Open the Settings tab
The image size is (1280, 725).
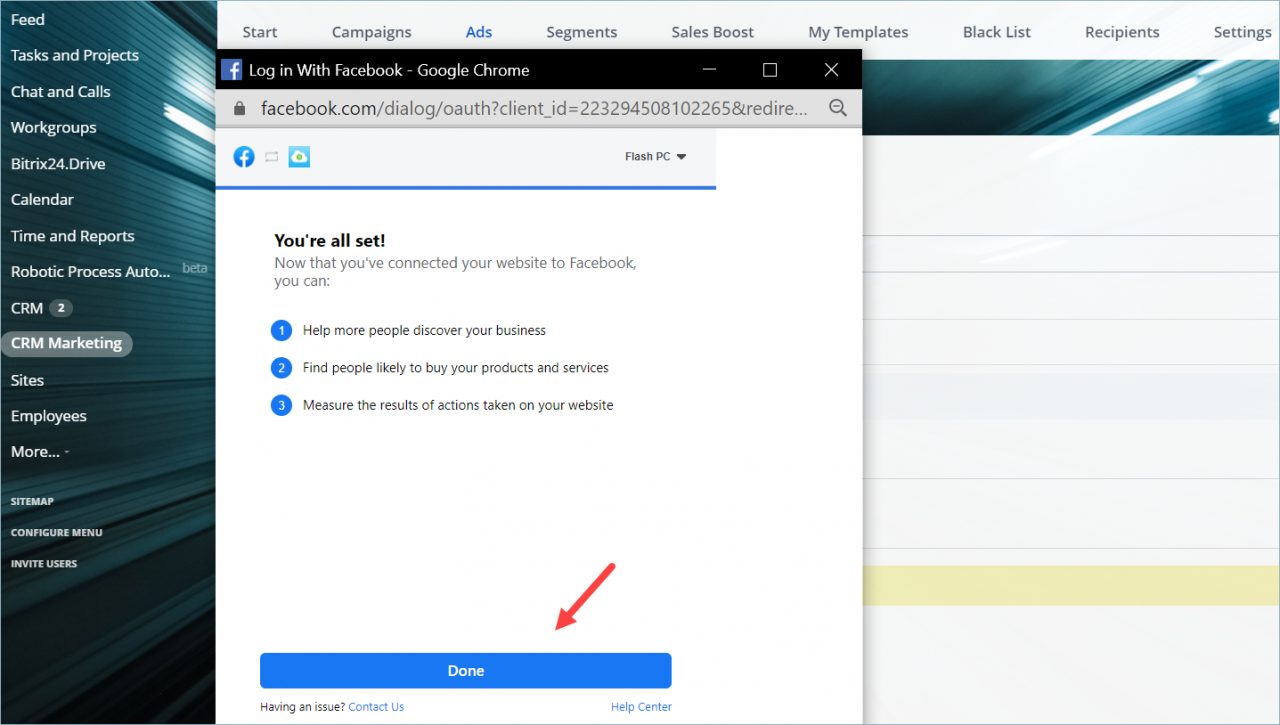[x=1243, y=32]
